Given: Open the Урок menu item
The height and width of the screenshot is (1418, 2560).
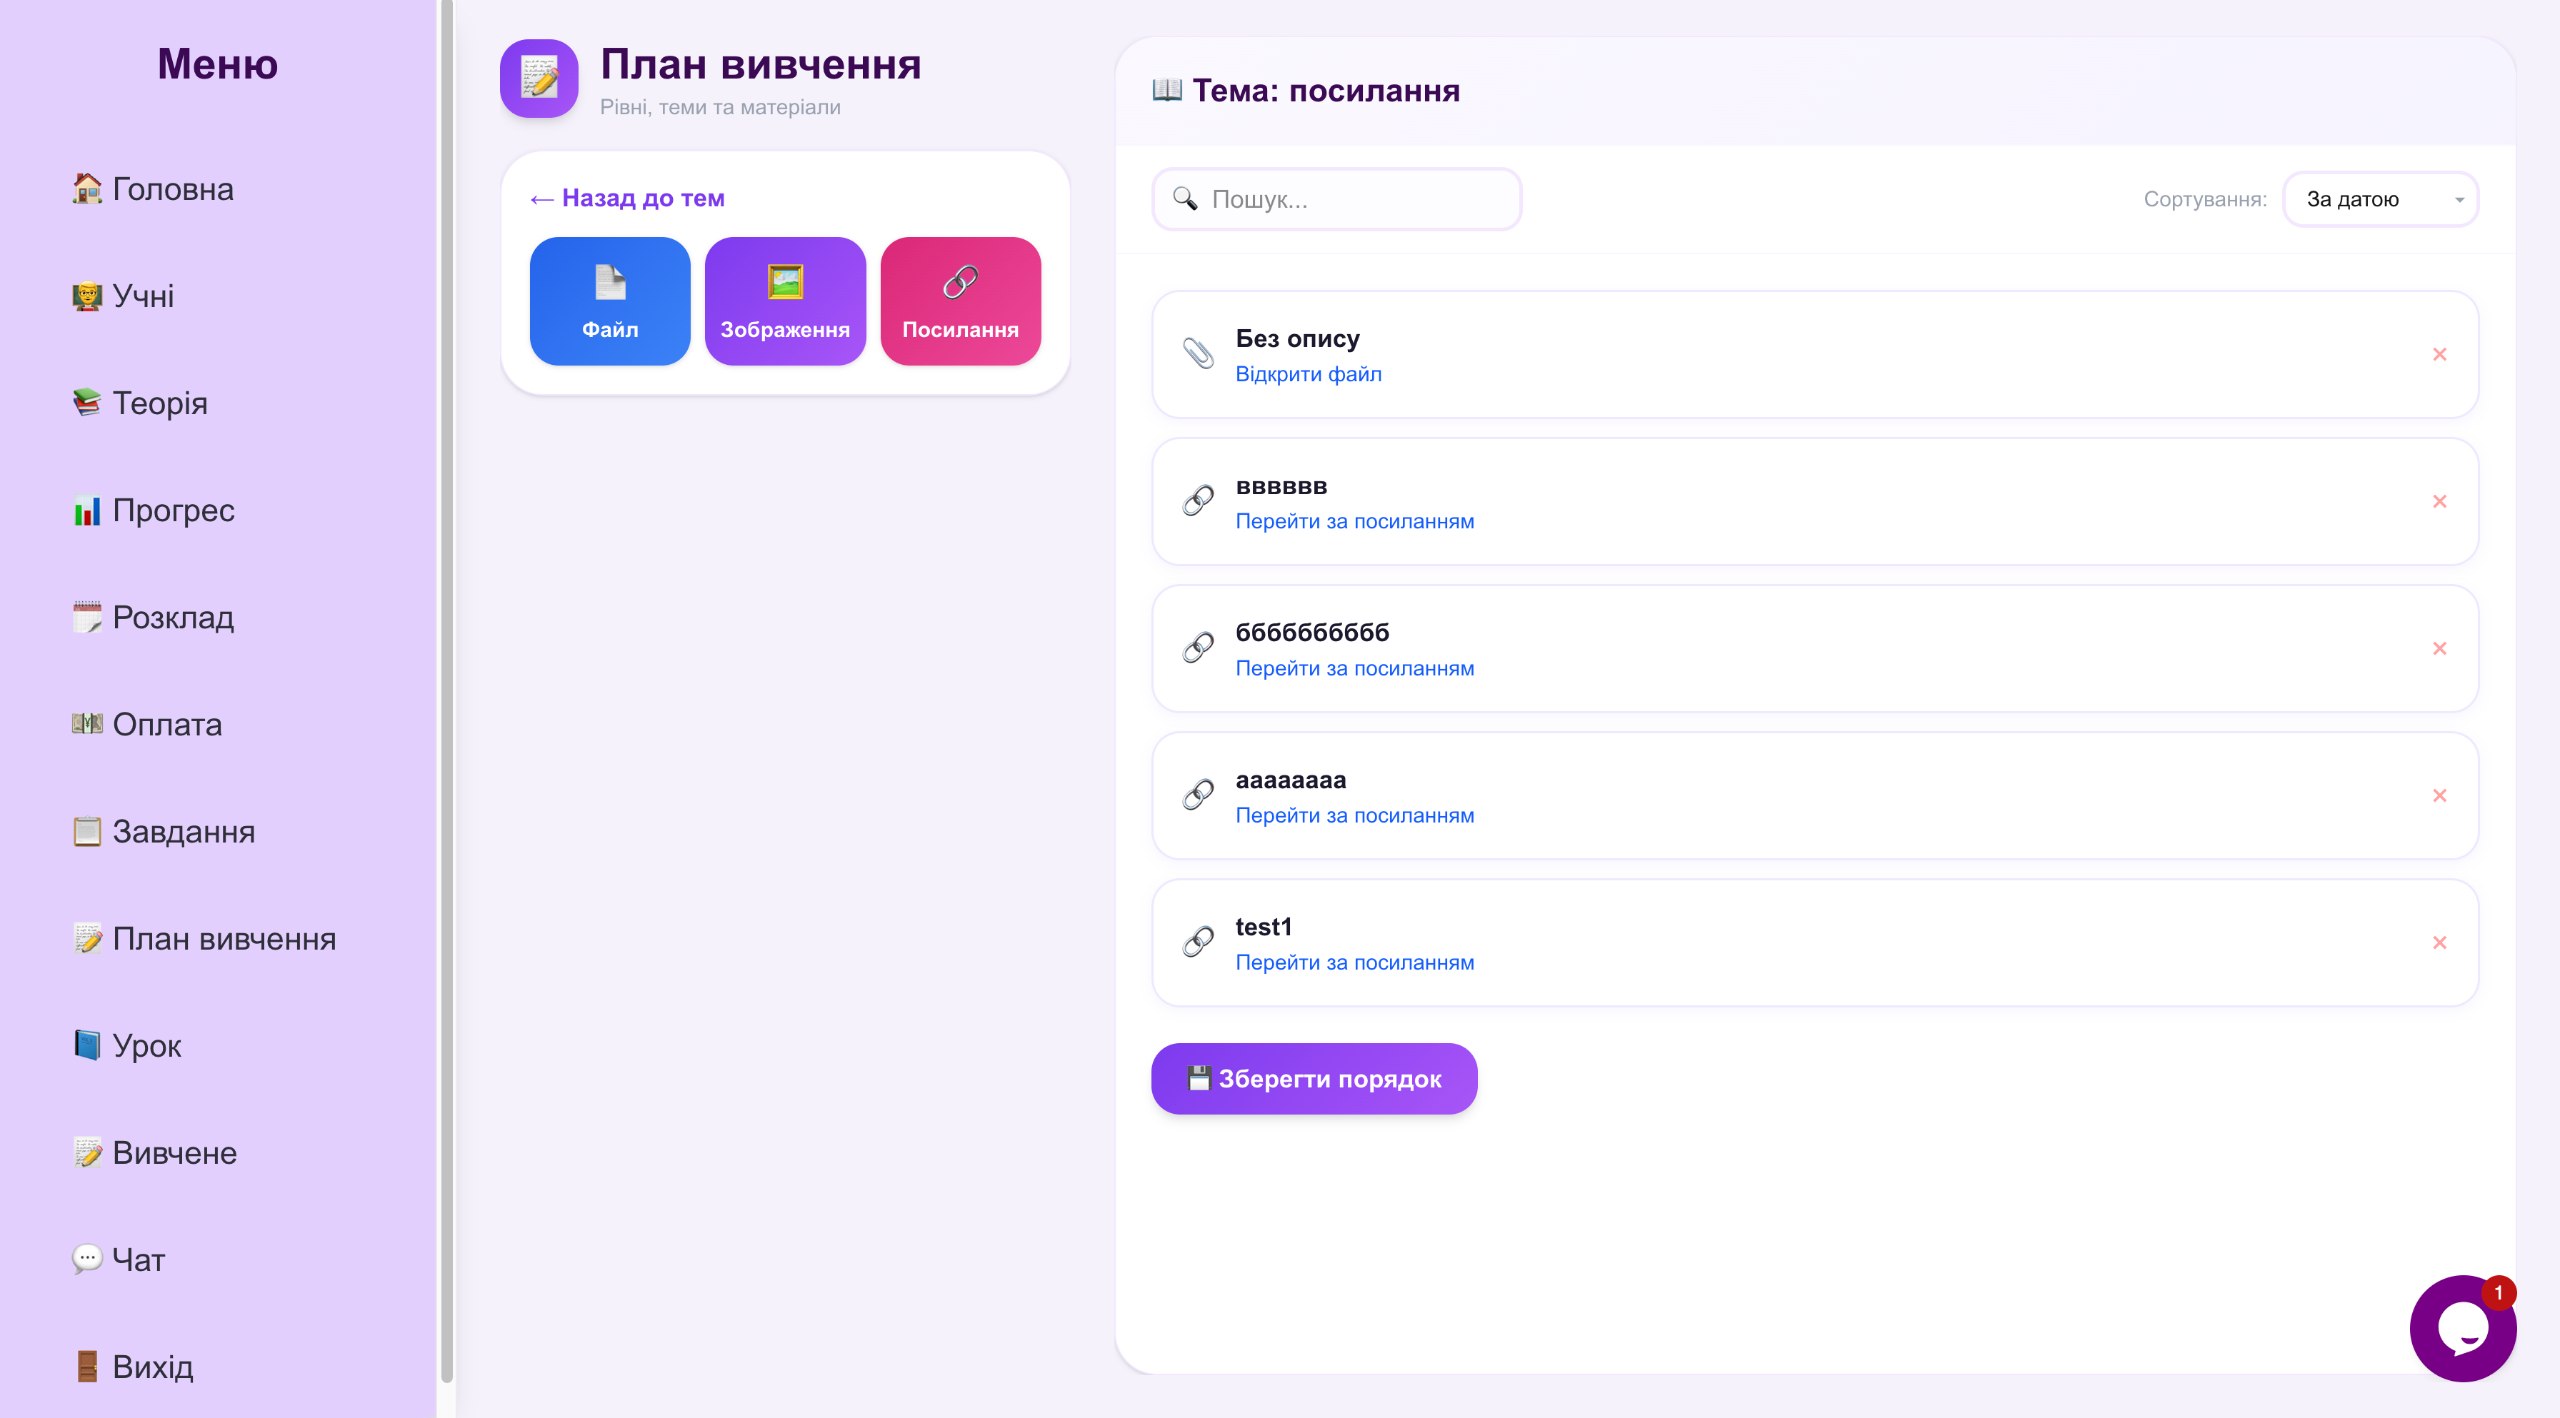Looking at the screenshot, I should (x=127, y=1045).
